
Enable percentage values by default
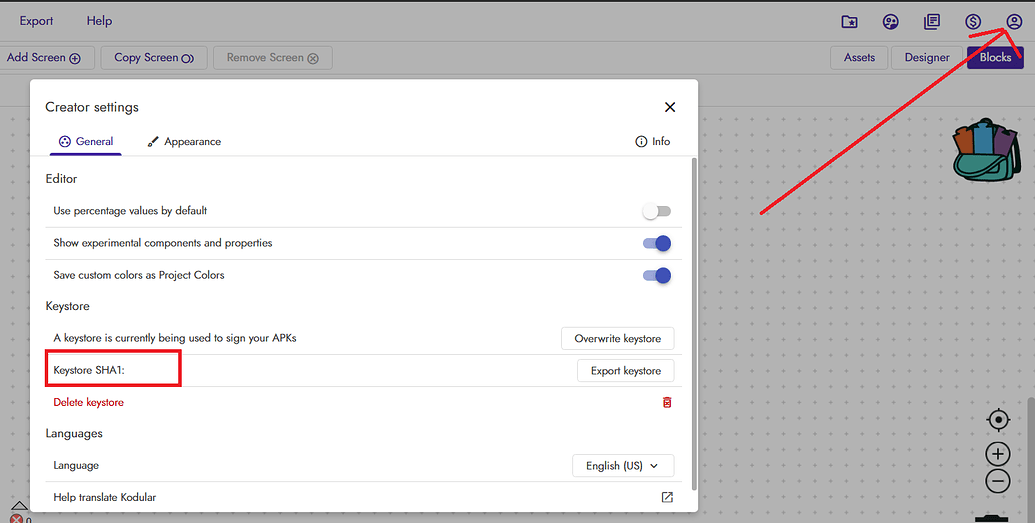(x=656, y=211)
